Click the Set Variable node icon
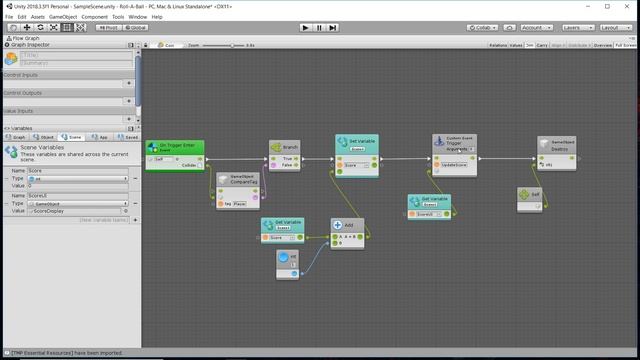Screen dimensions: 640x360 pos(342,142)
